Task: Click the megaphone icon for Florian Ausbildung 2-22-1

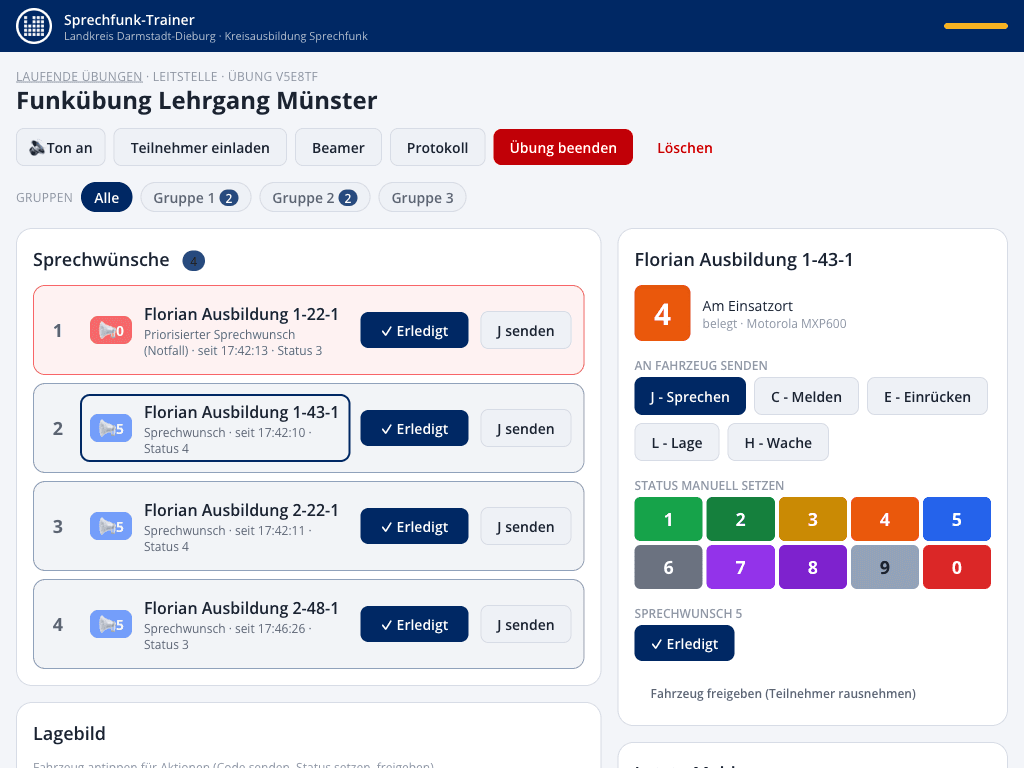Action: [111, 526]
